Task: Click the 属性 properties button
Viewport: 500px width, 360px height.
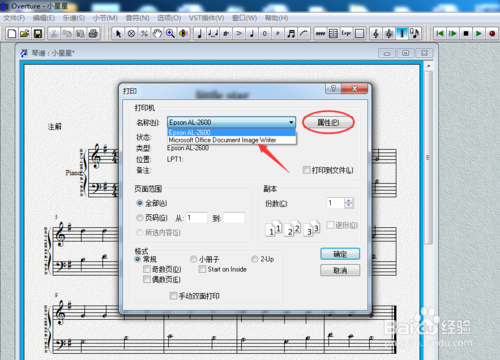Action: click(328, 122)
